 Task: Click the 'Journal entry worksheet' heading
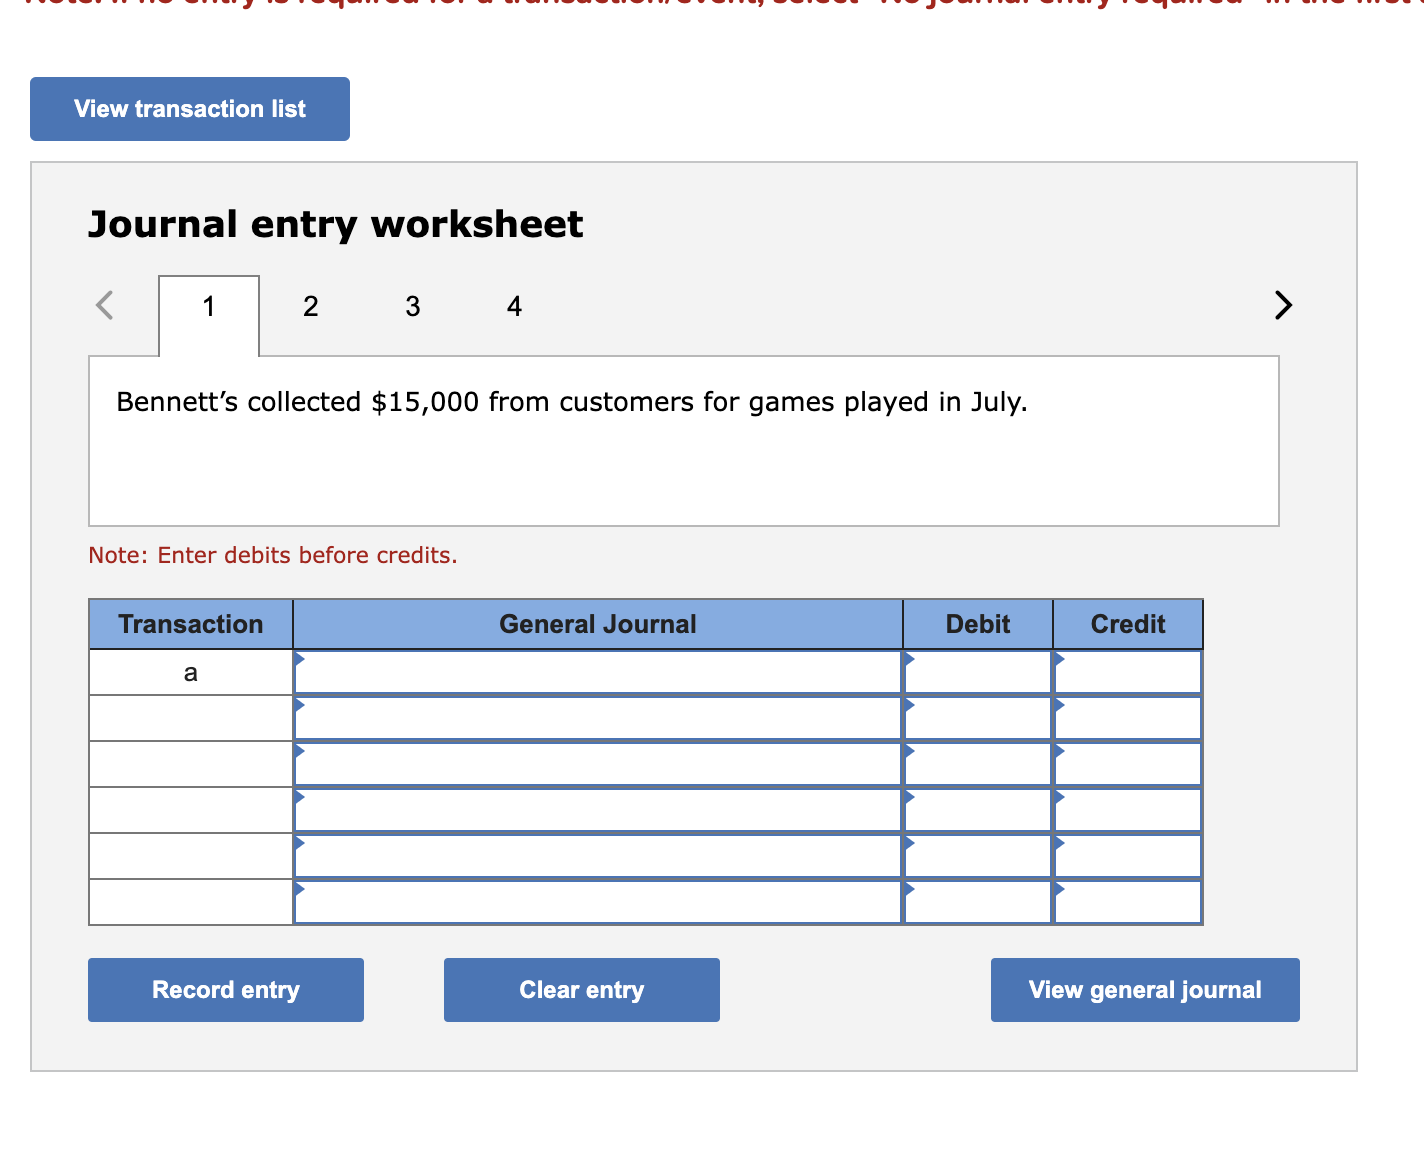(x=336, y=224)
